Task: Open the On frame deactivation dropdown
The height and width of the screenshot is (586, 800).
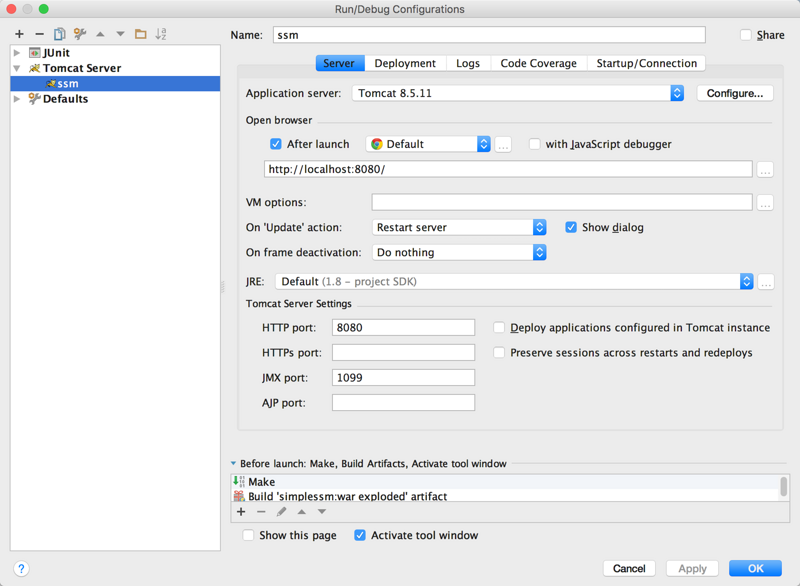Action: coord(459,252)
